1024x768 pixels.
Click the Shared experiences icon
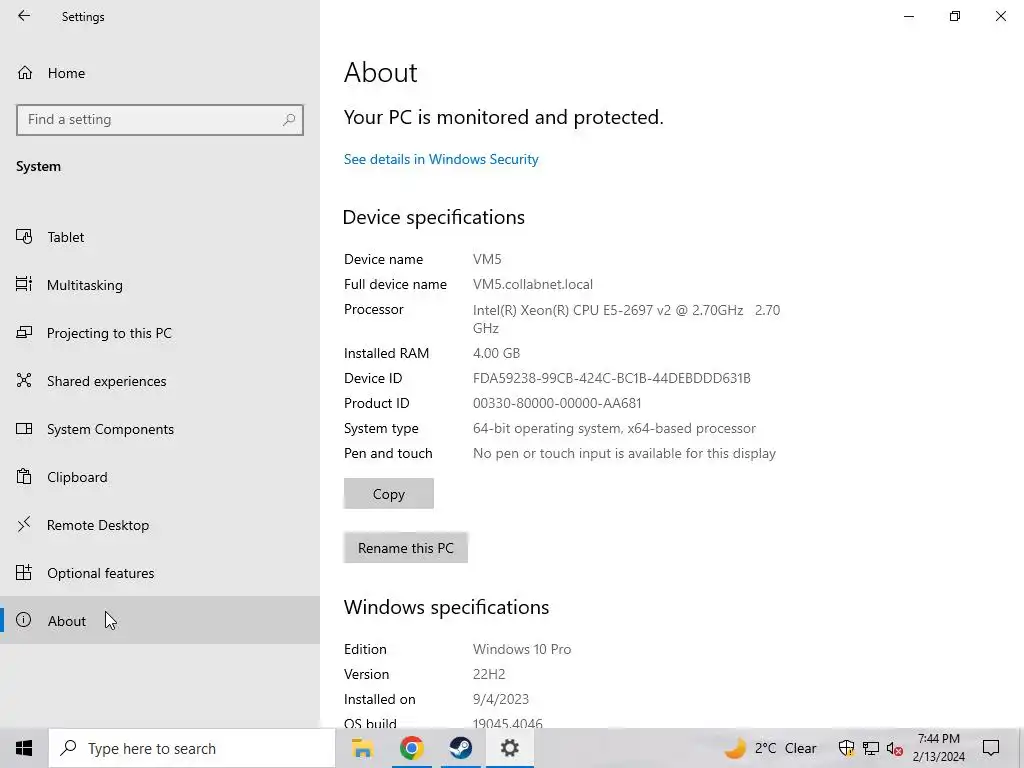24,380
